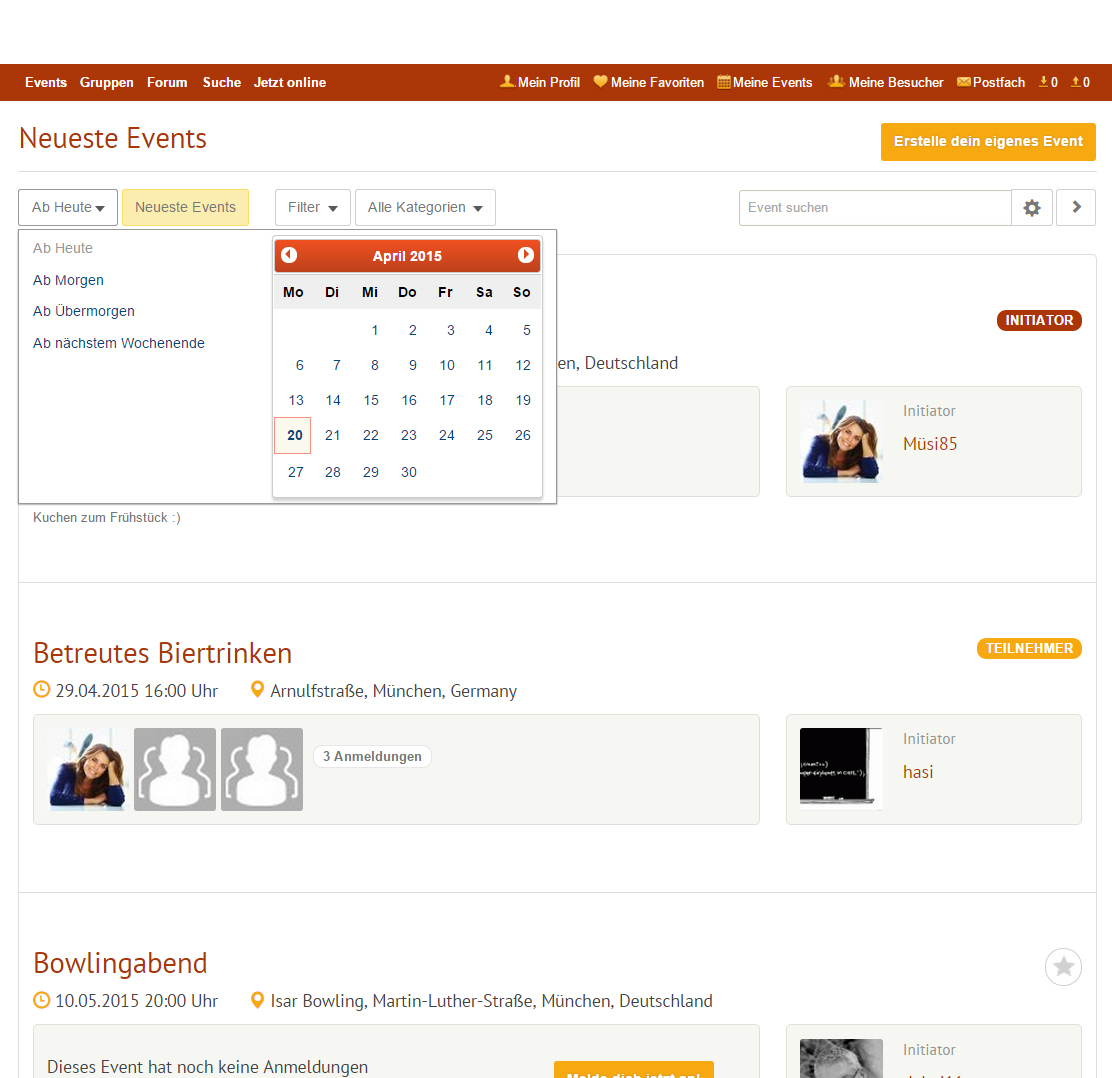The image size is (1112, 1078).
Task: Open the Filter dropdown
Action: point(312,208)
